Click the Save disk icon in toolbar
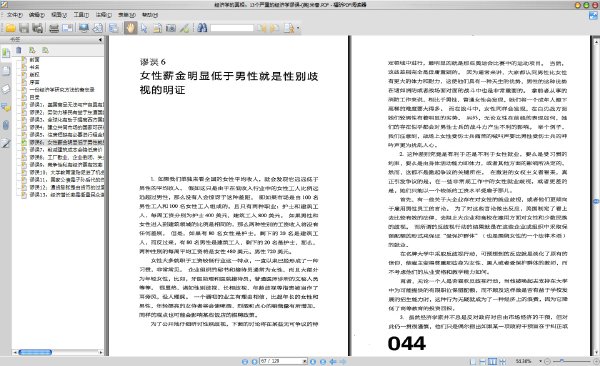600x366 pixels. click(x=24, y=28)
